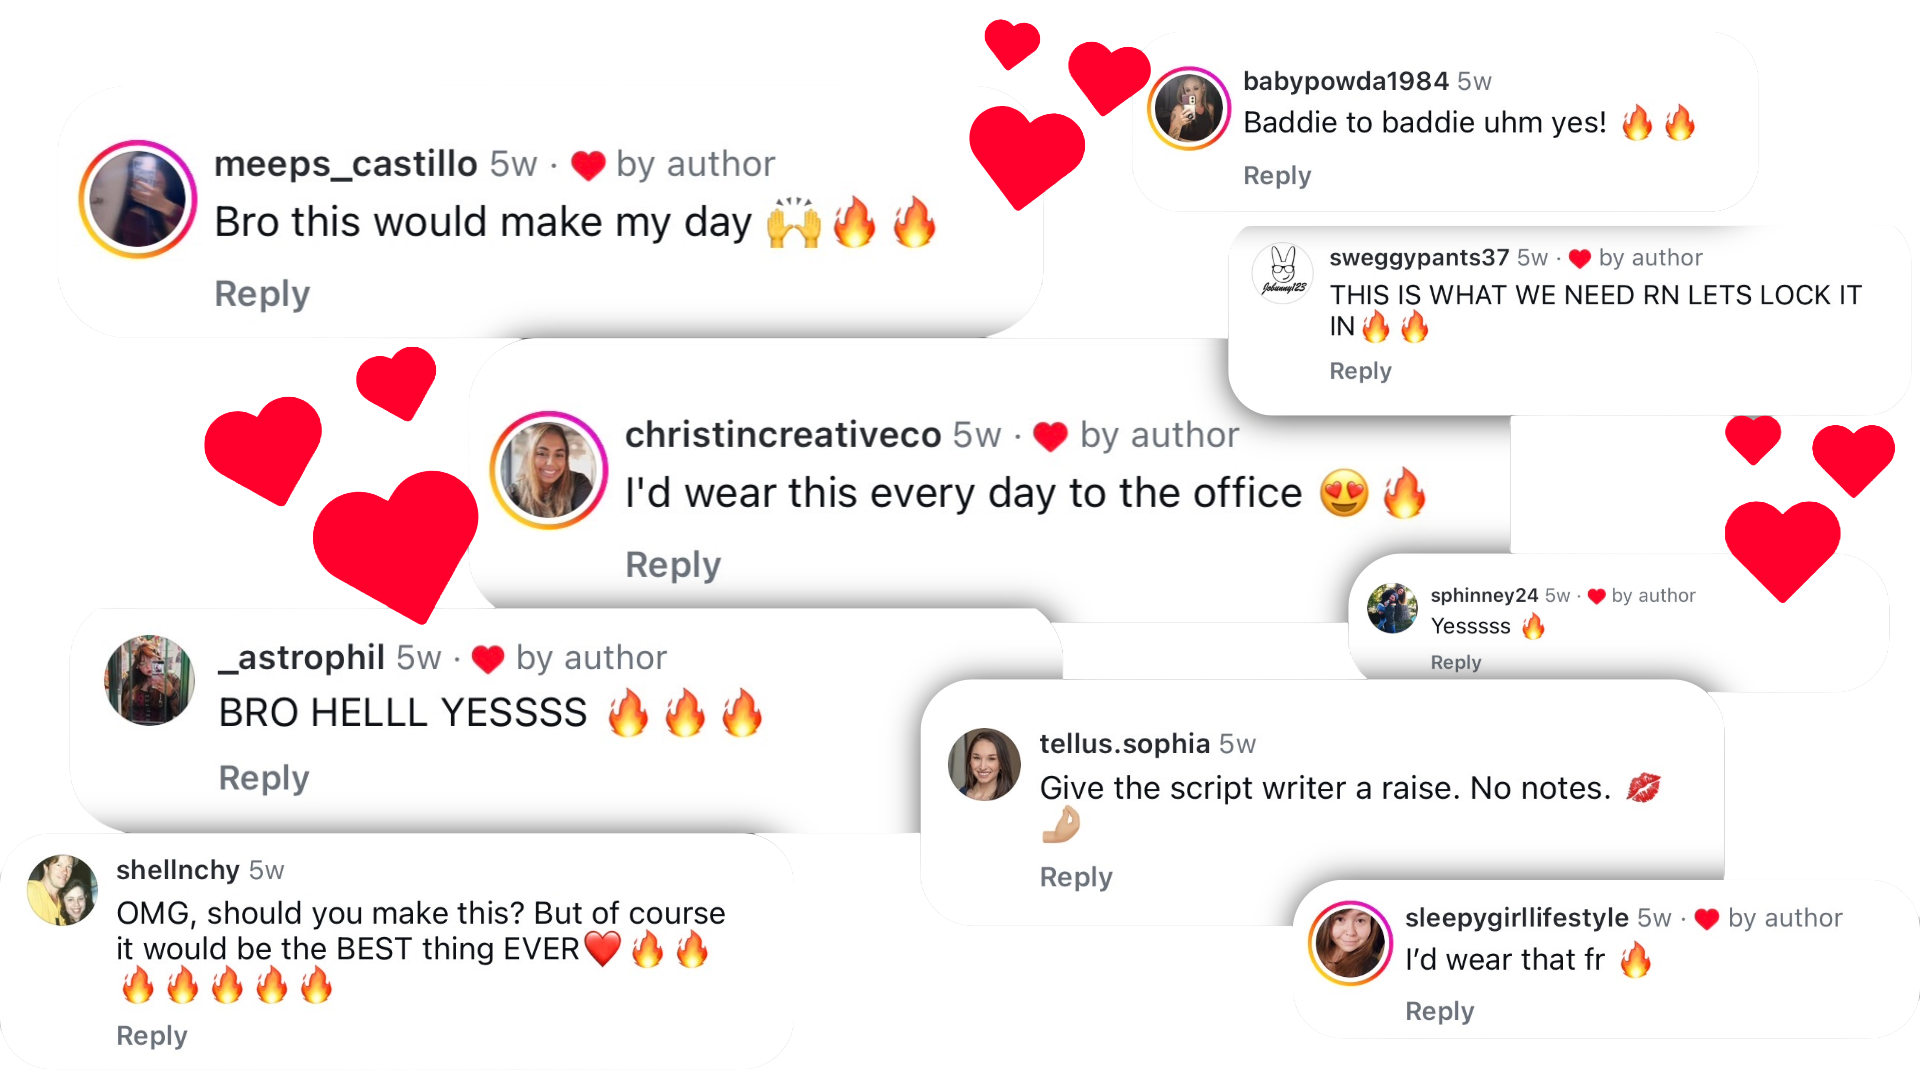
Task: Open babypowda1984's profile avatar
Action: 1189,108
